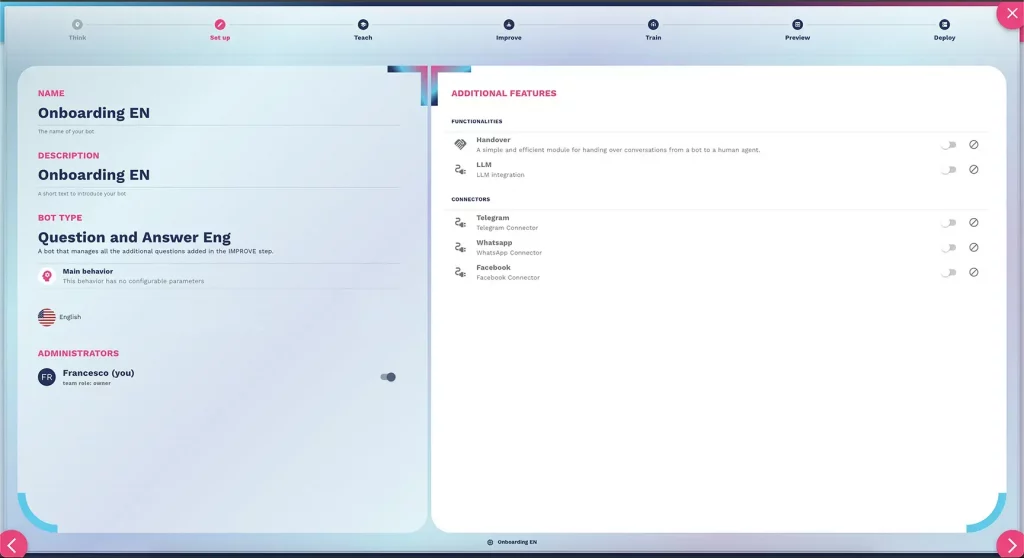Edit the description Onboarding EN field
This screenshot has height=558, width=1024.
tap(219, 175)
